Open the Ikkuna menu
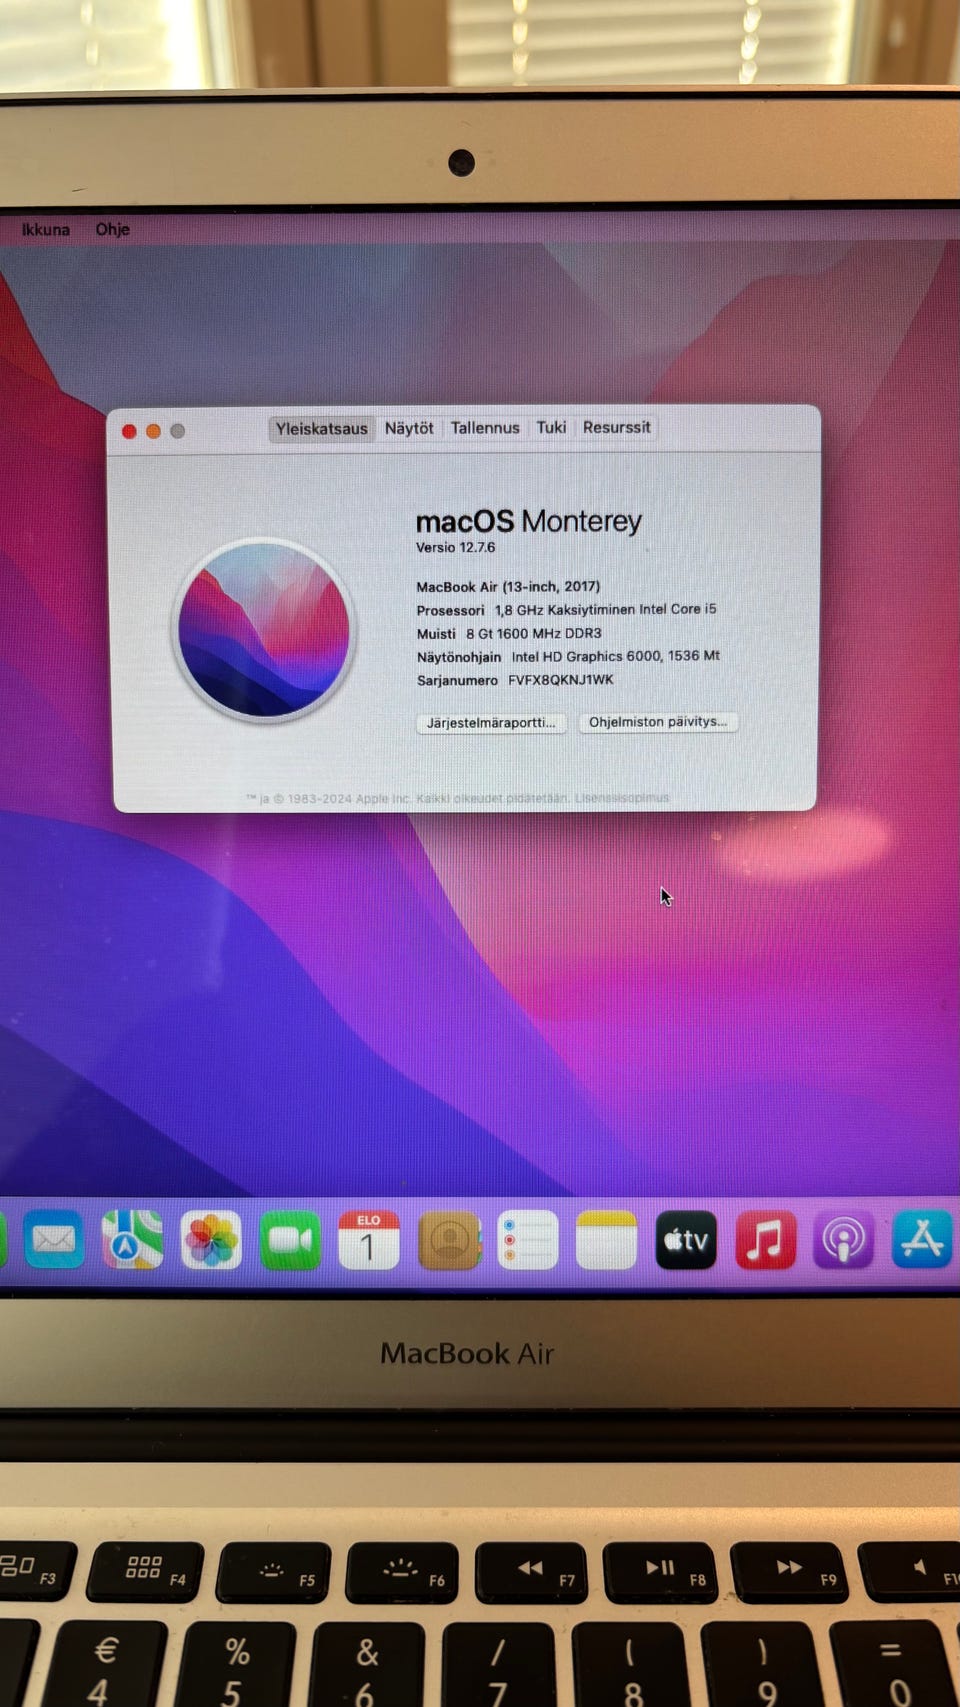 pos(46,230)
